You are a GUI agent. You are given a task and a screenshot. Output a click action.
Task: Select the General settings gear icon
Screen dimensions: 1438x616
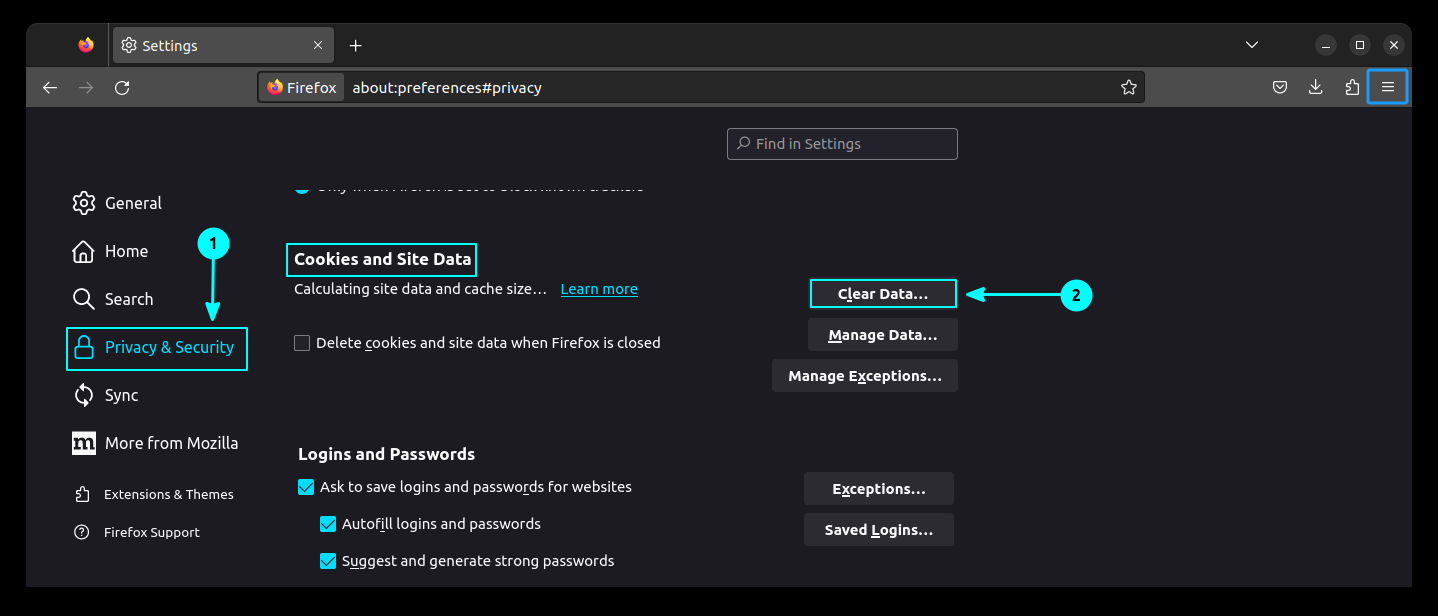tap(84, 203)
